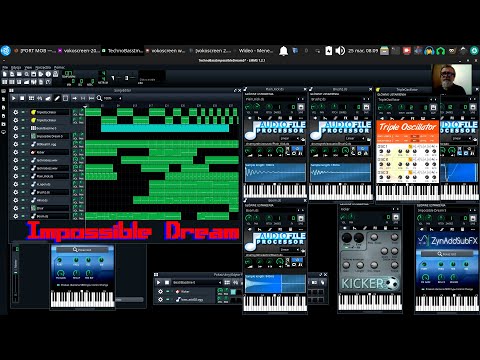
Task: Open gear menu of Kicker in Beat+Bassline Editor
Action: click(x=160, y=291)
